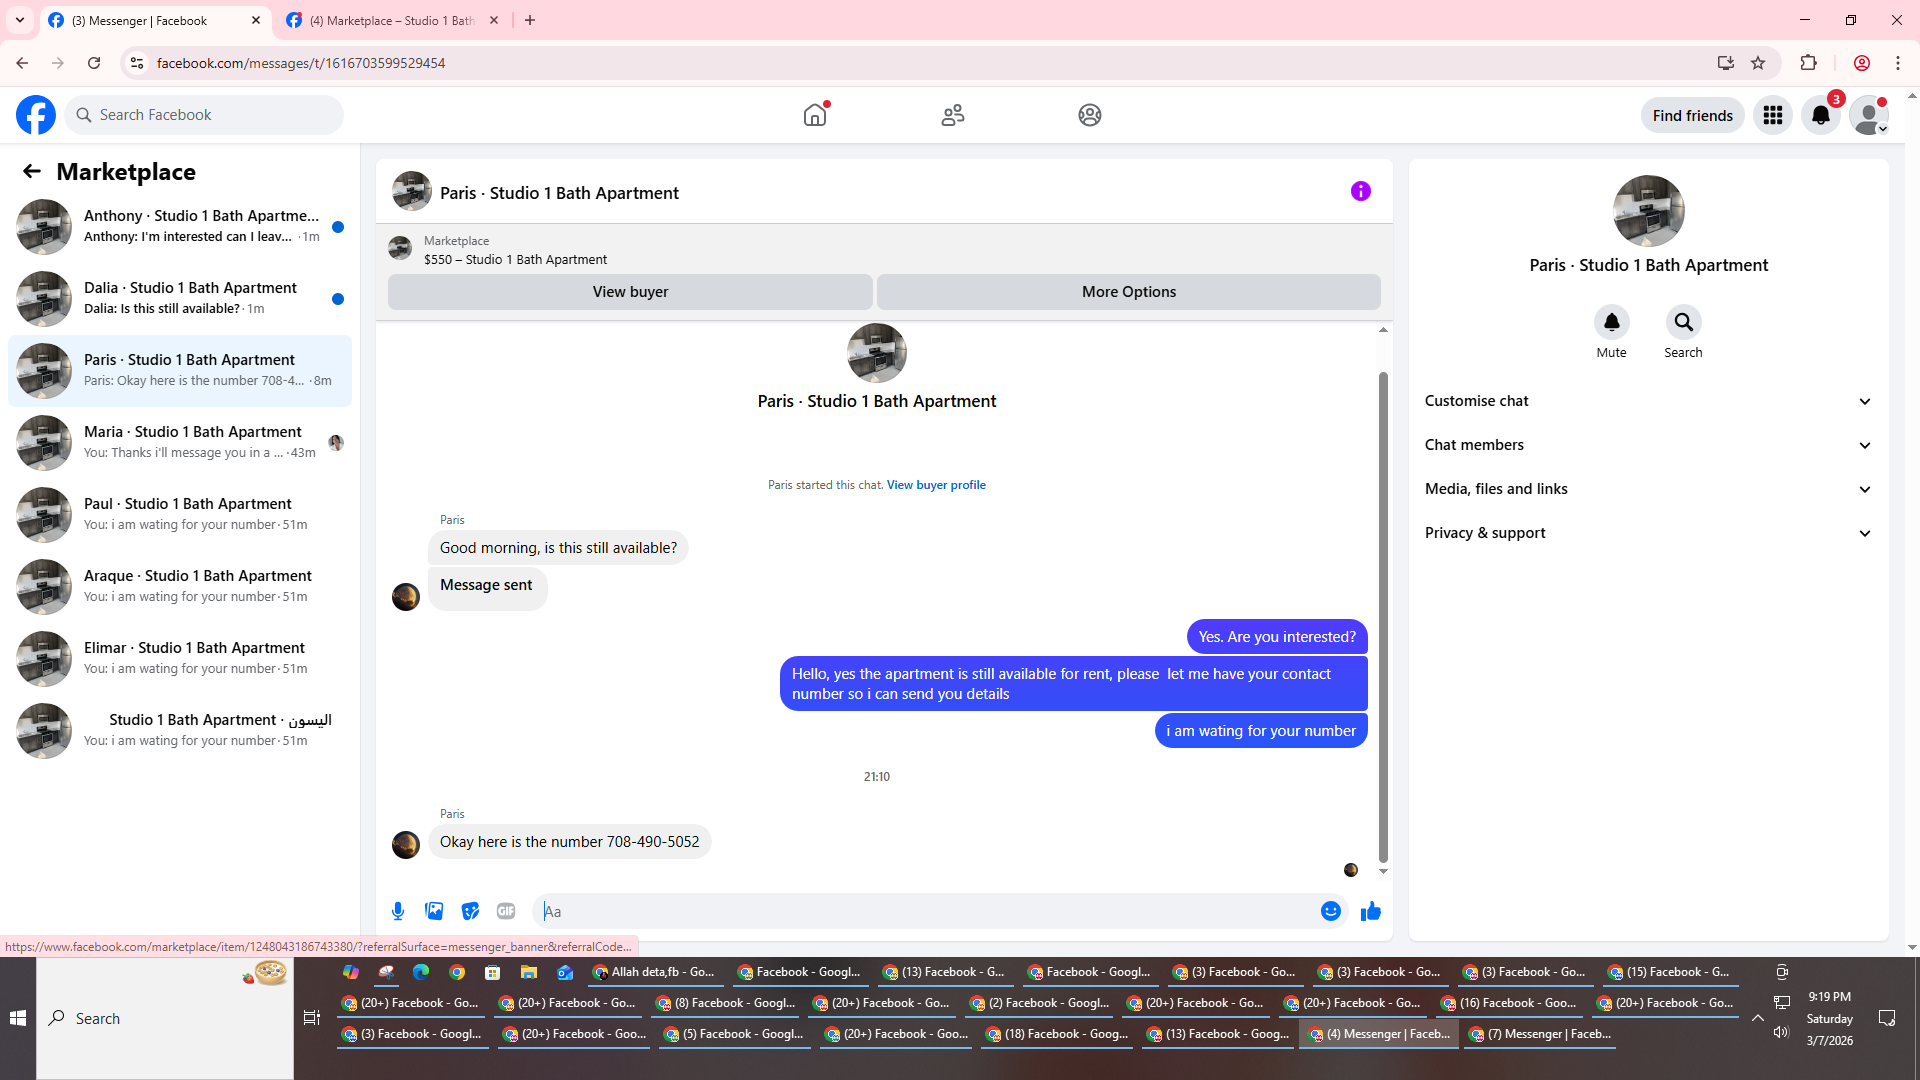Click the Chrome address bar URL
This screenshot has height=1080, width=1920.
pyautogui.click(x=301, y=63)
